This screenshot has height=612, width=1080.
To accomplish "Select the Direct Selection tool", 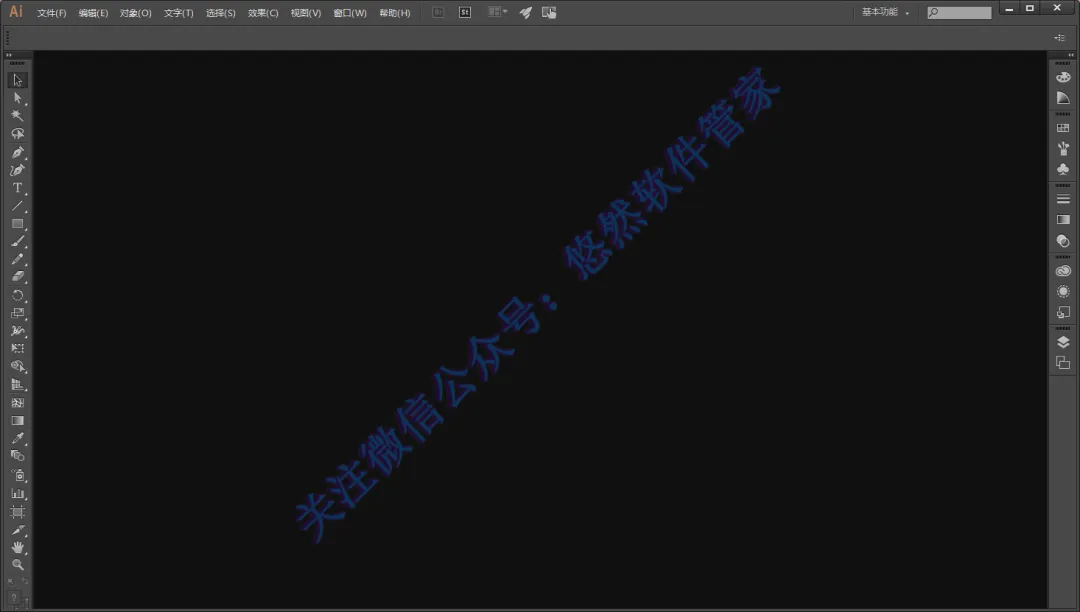I will click(x=17, y=98).
